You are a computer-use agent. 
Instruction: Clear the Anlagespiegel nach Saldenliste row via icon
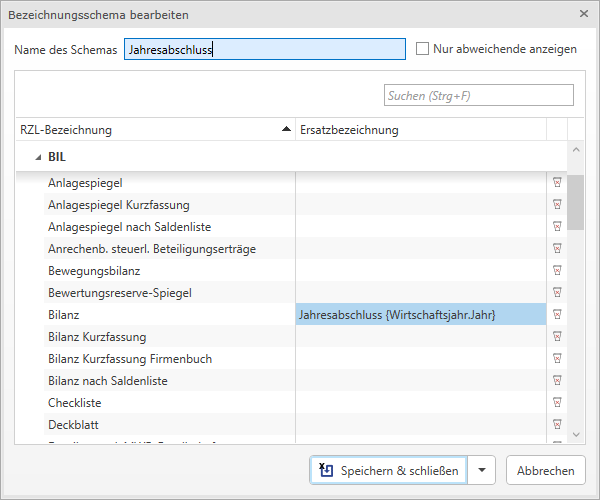[x=557, y=227]
